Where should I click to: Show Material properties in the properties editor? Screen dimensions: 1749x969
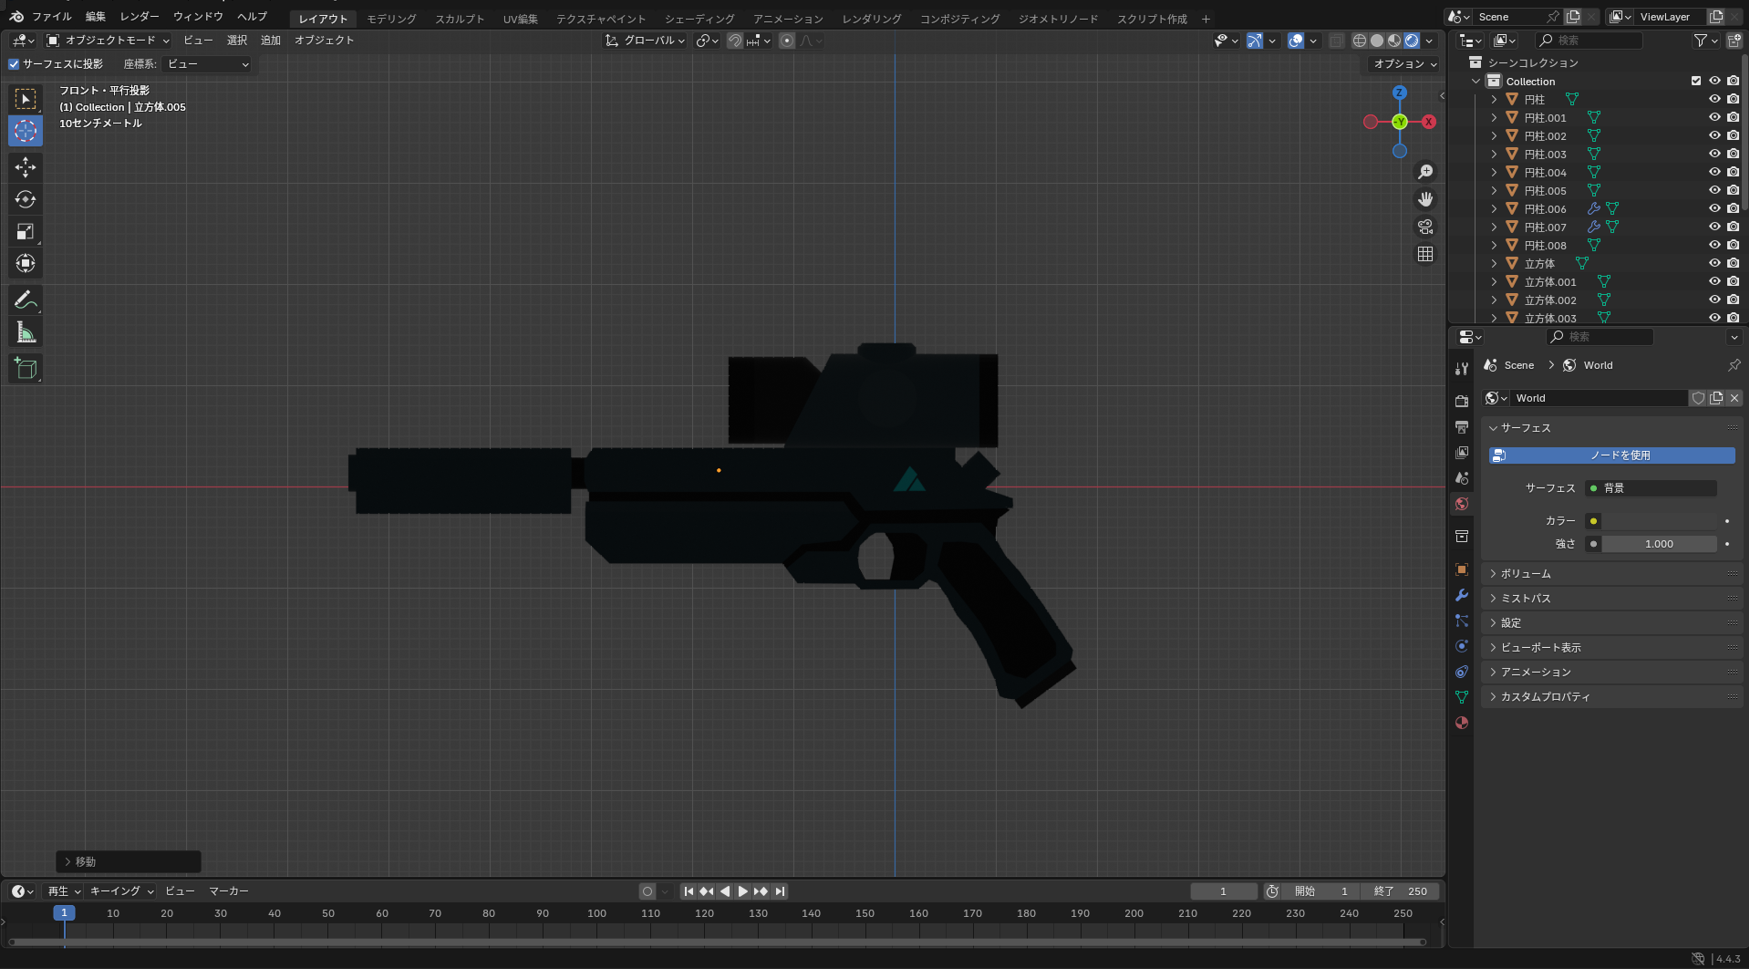(x=1461, y=722)
